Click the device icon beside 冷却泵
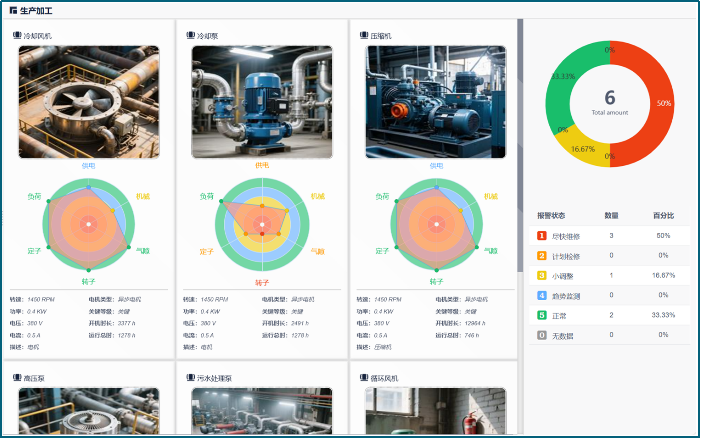 coord(190,35)
